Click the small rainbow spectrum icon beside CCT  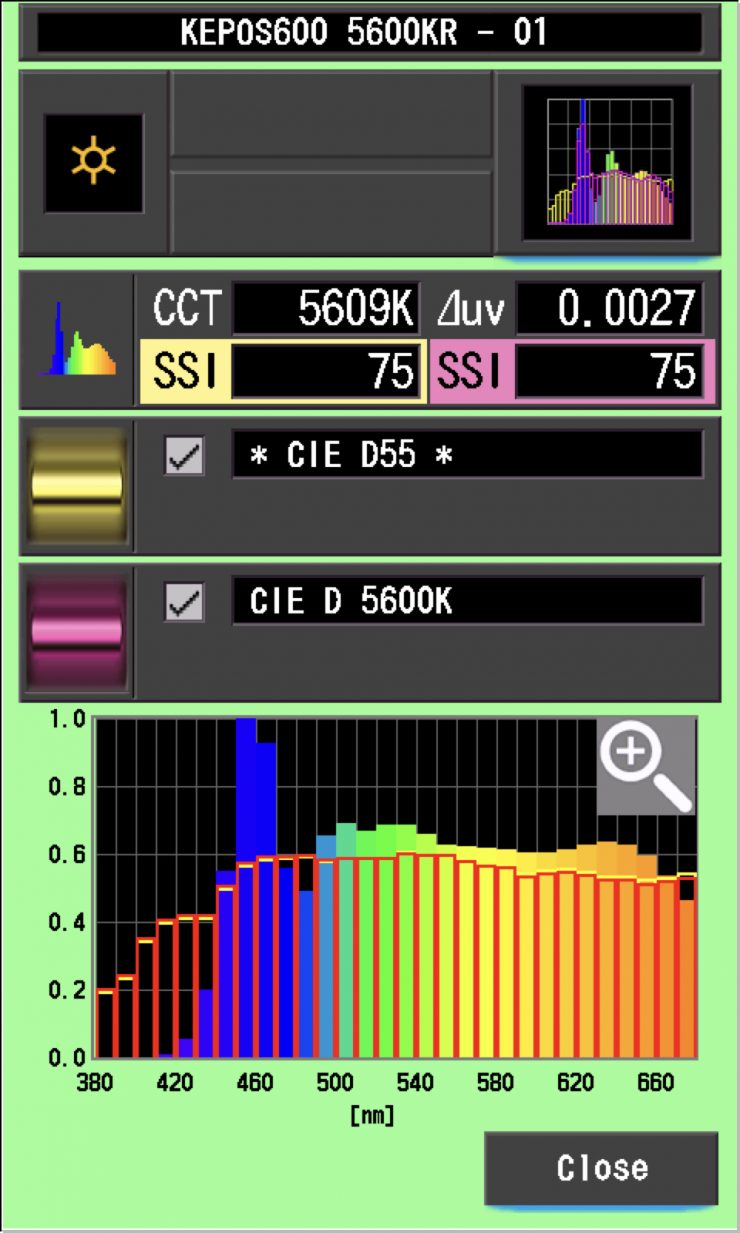click(77, 340)
